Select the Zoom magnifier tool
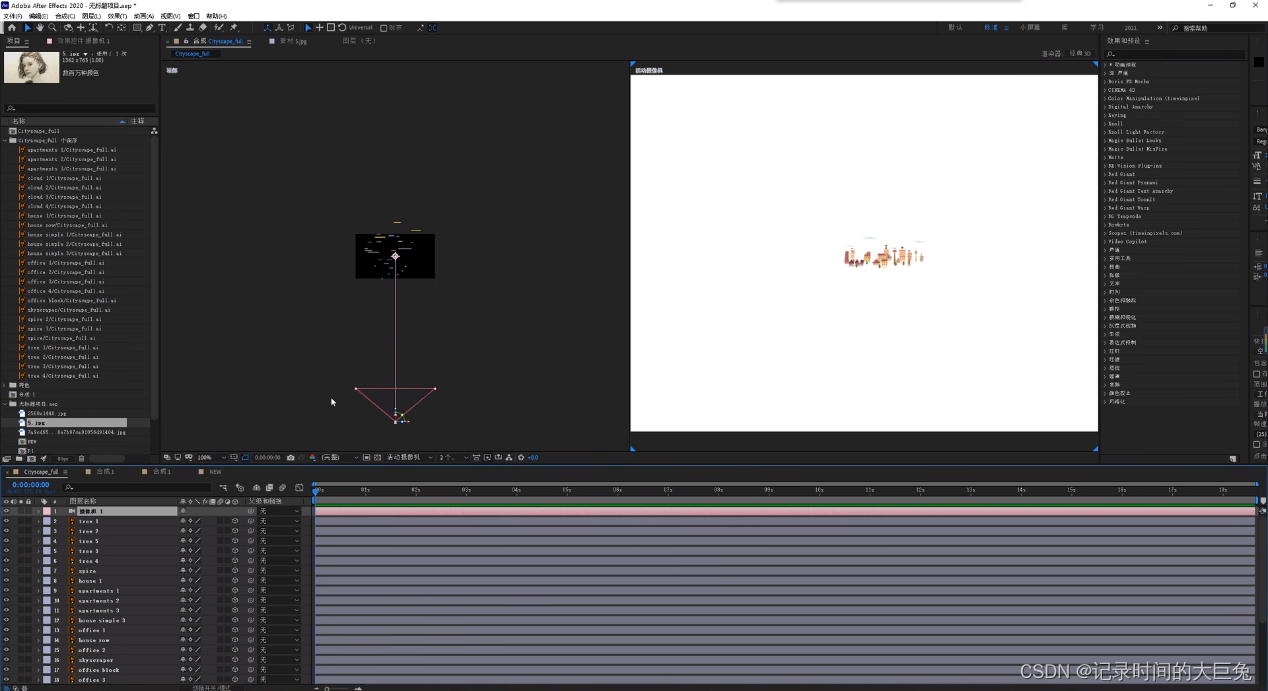This screenshot has width=1268, height=691. (x=52, y=28)
